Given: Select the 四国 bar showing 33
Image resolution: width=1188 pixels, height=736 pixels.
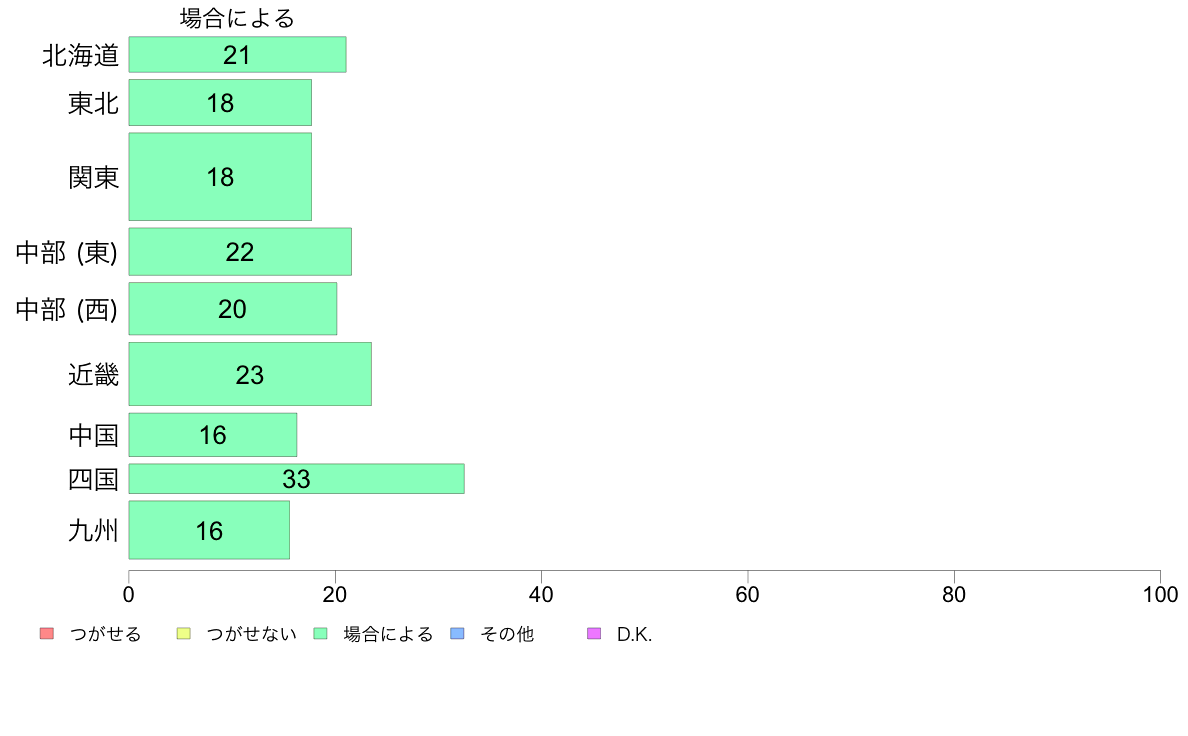Looking at the screenshot, I should 296,479.
